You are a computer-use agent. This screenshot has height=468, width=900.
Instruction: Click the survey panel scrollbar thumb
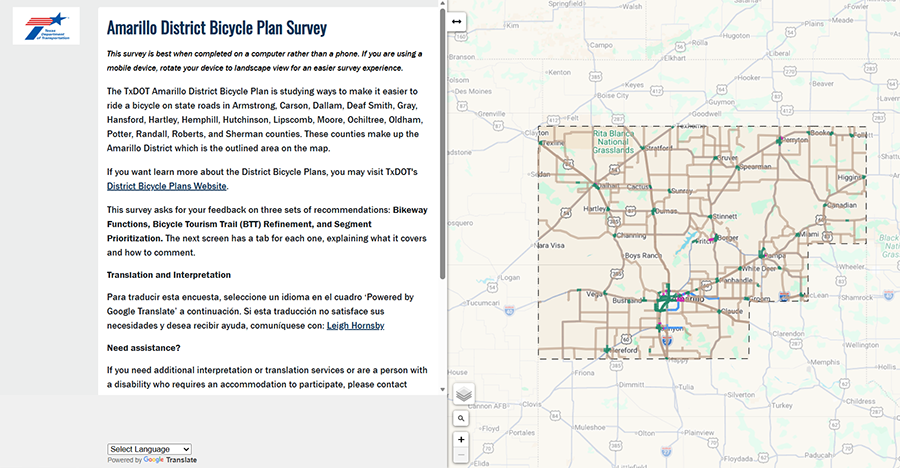click(x=443, y=144)
